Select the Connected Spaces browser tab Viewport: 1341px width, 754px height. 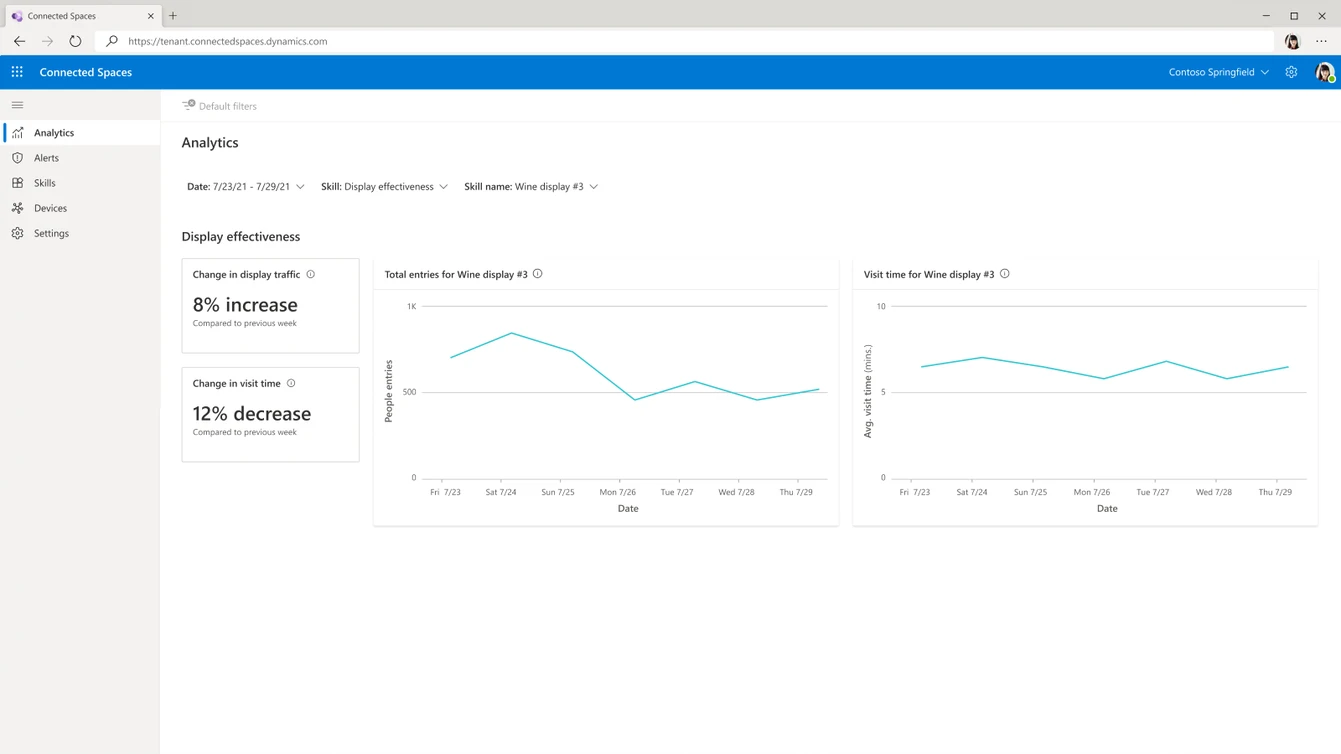tap(83, 16)
